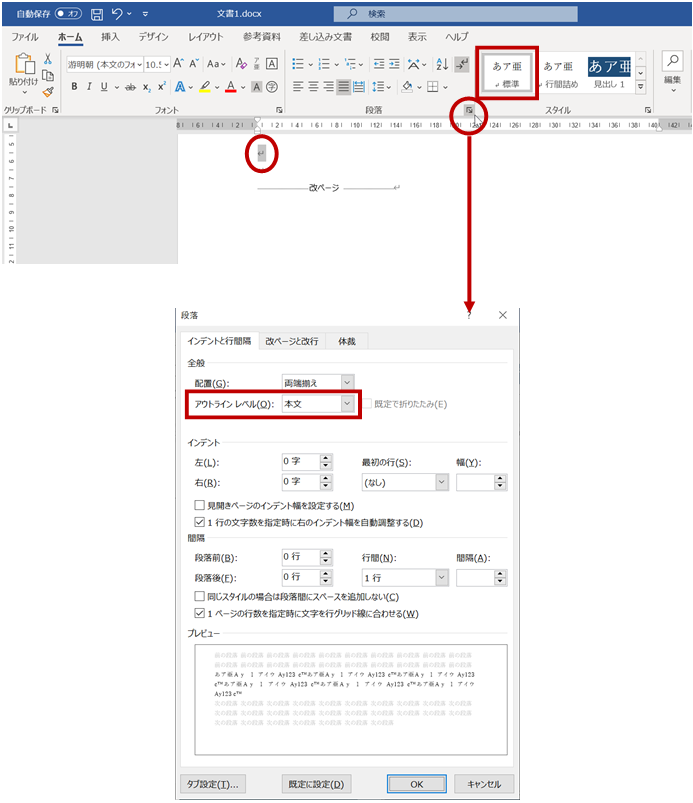Click the Bold formatting button

[x=73, y=87]
